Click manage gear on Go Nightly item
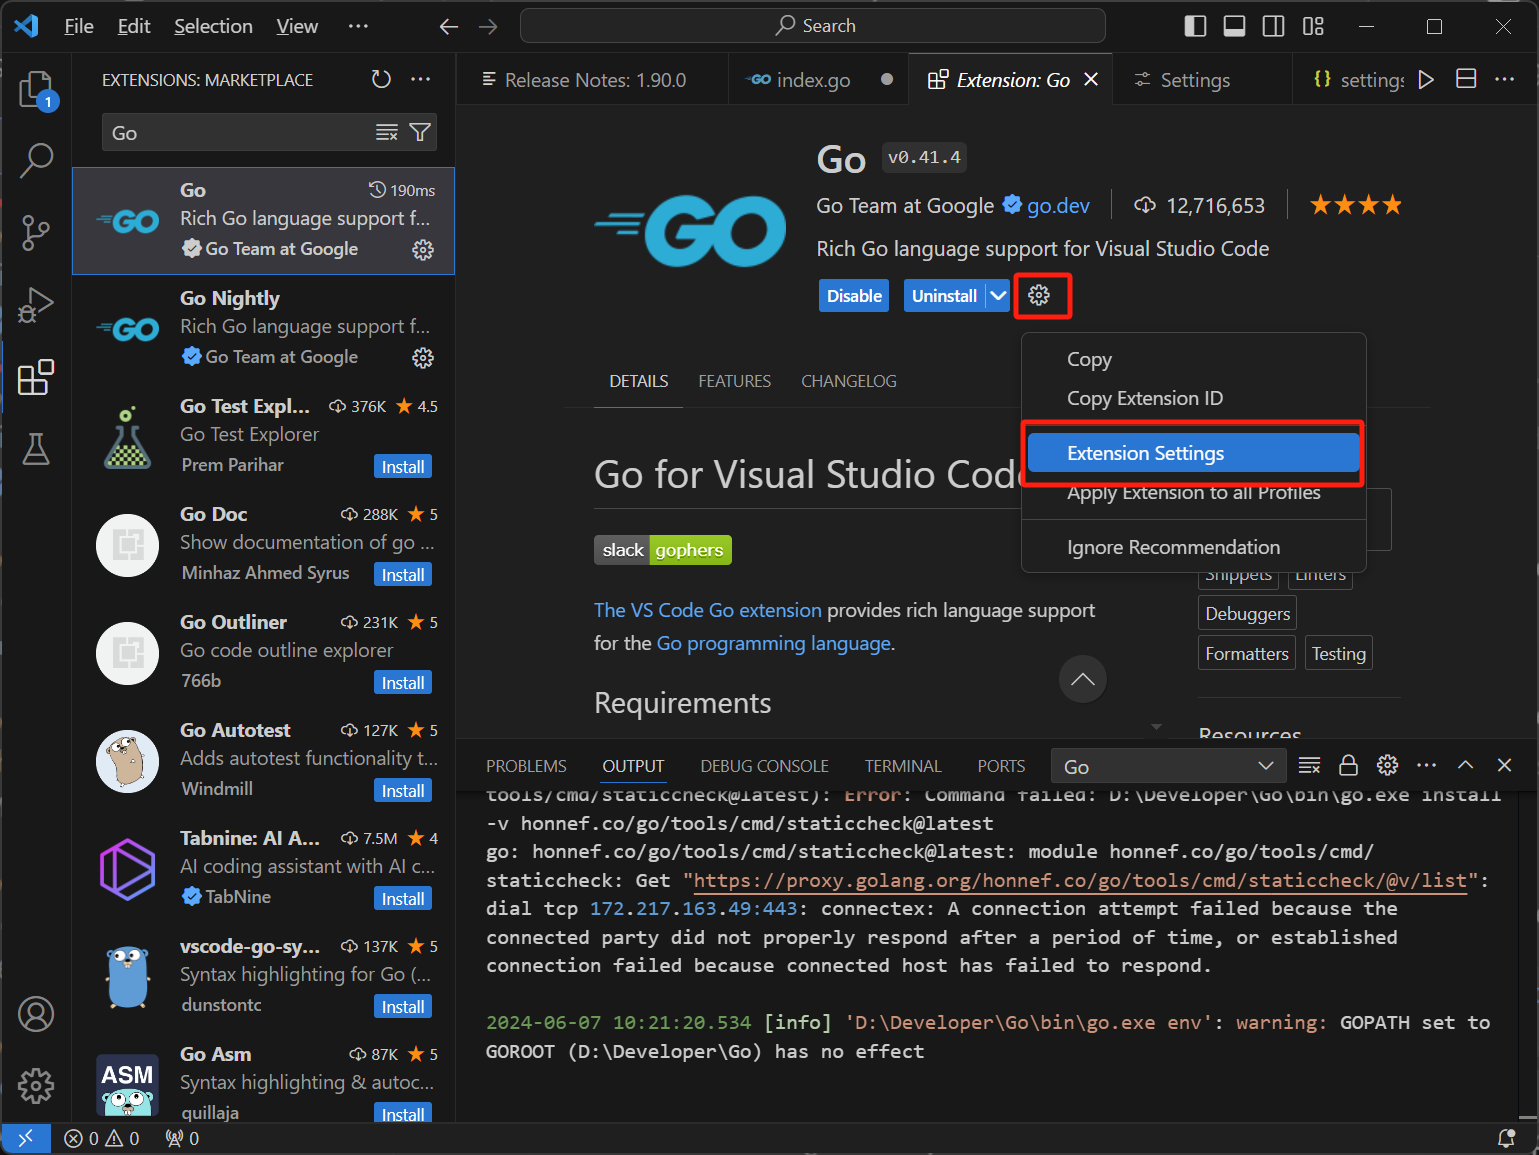This screenshot has height=1155, width=1539. click(423, 358)
